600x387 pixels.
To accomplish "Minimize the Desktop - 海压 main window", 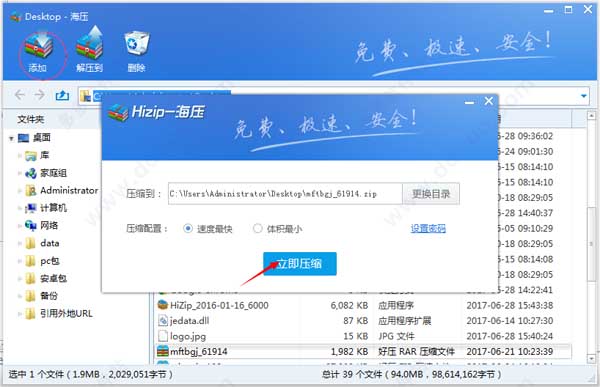I will 549,11.
